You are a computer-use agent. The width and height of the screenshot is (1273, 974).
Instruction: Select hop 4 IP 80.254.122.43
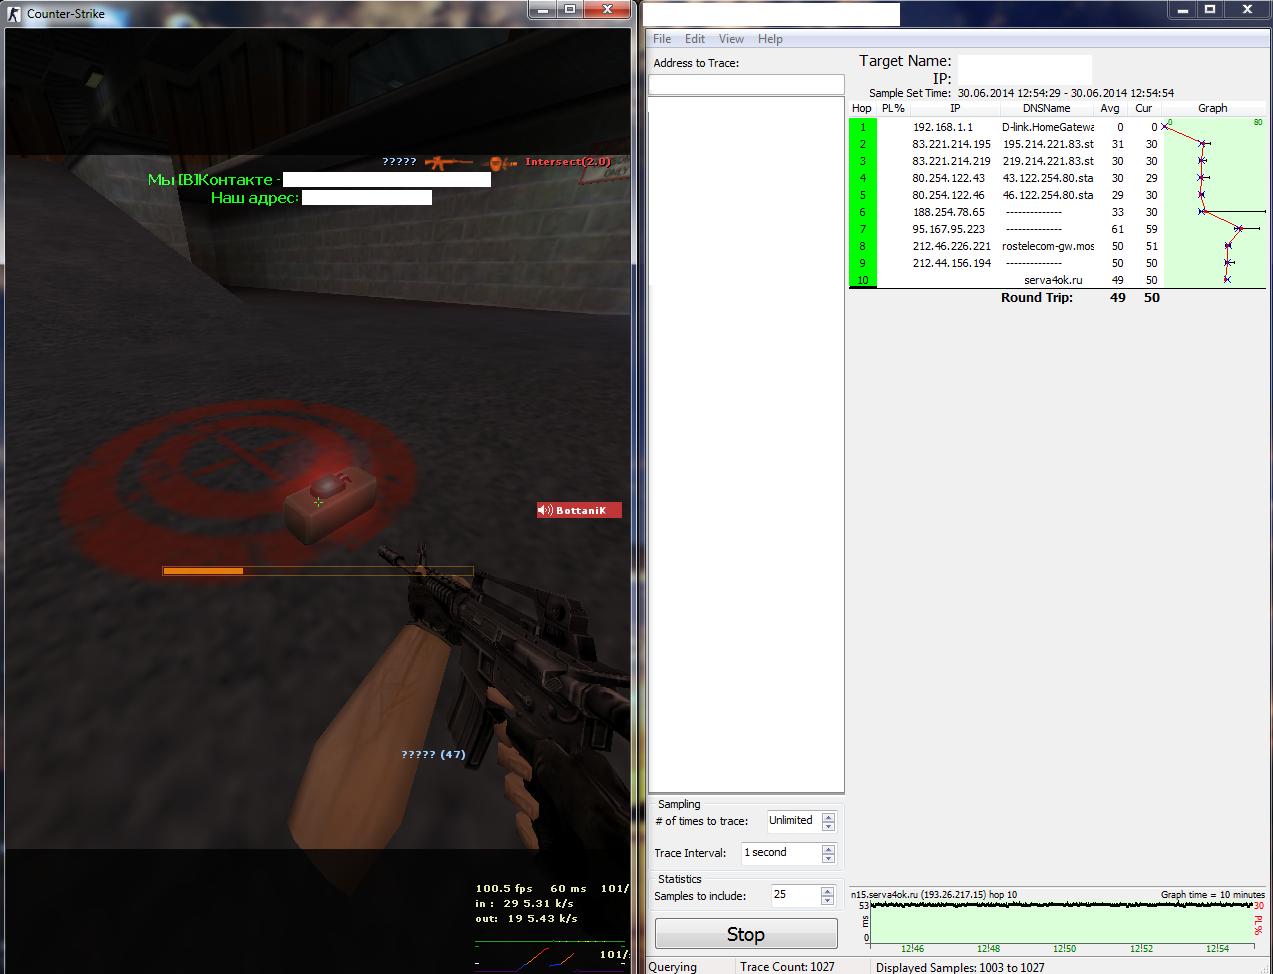coord(948,178)
